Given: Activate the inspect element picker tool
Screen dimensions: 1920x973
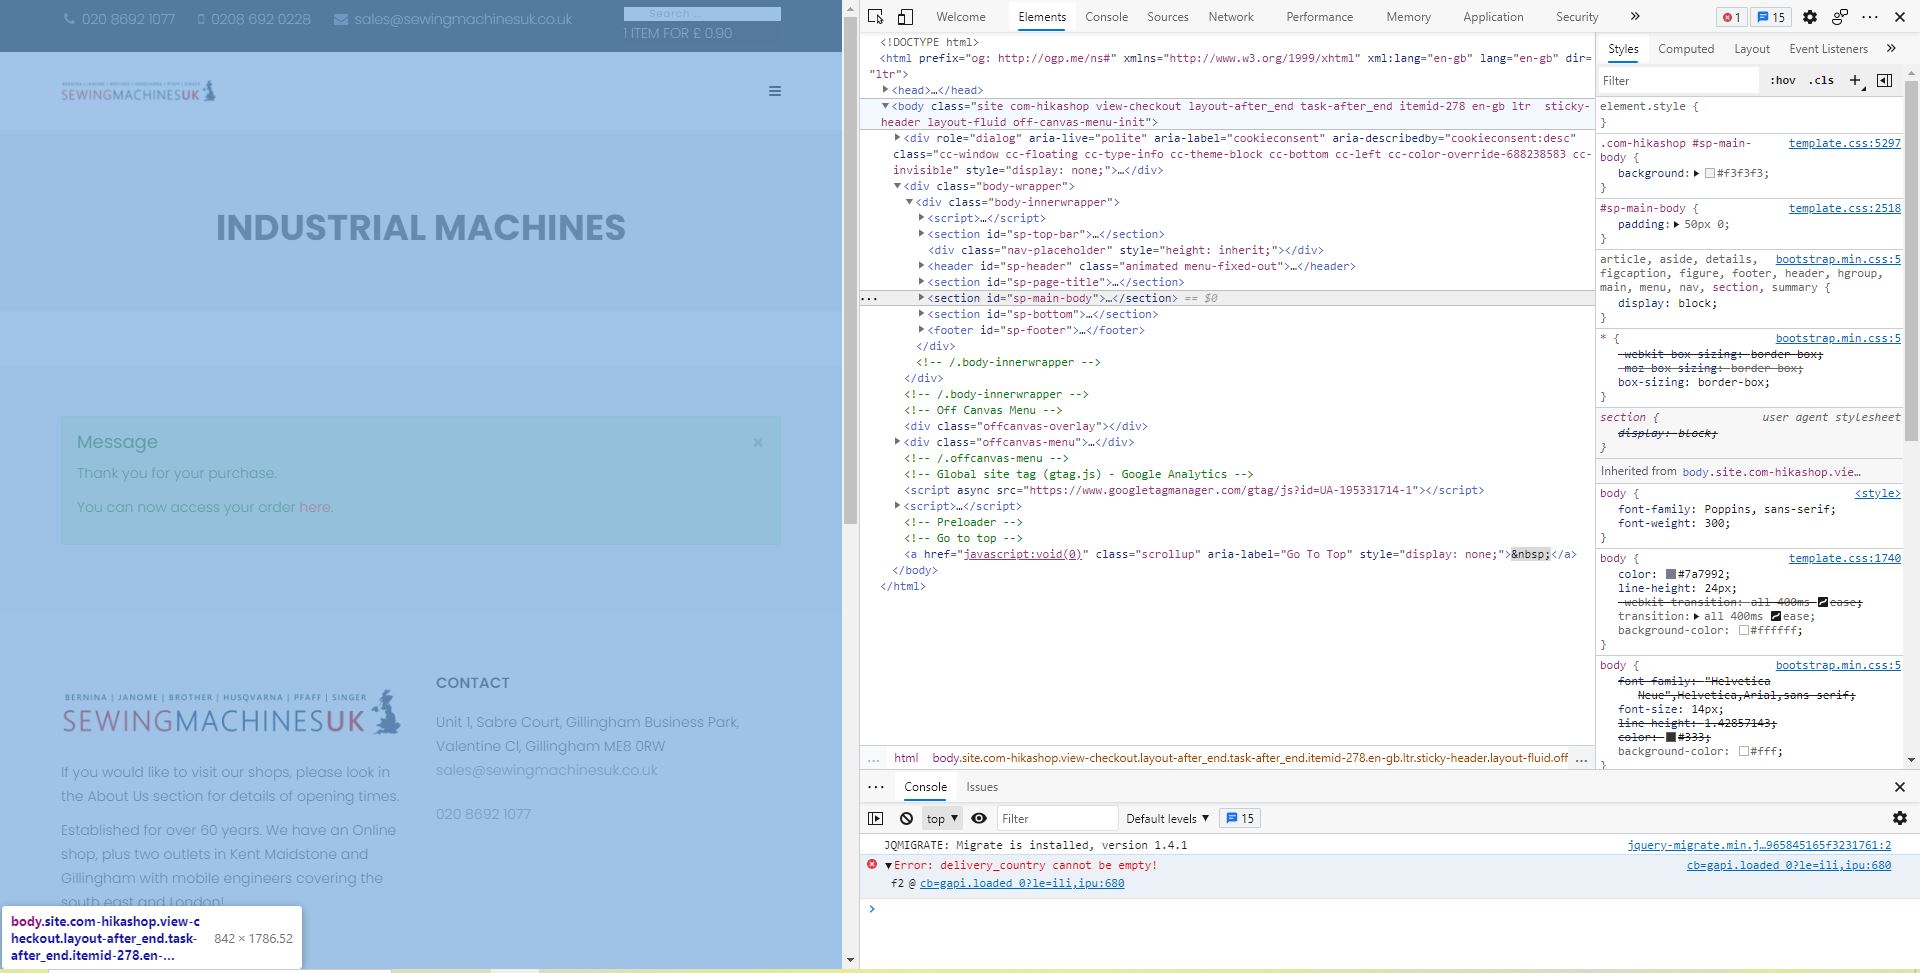Looking at the screenshot, I should [875, 17].
